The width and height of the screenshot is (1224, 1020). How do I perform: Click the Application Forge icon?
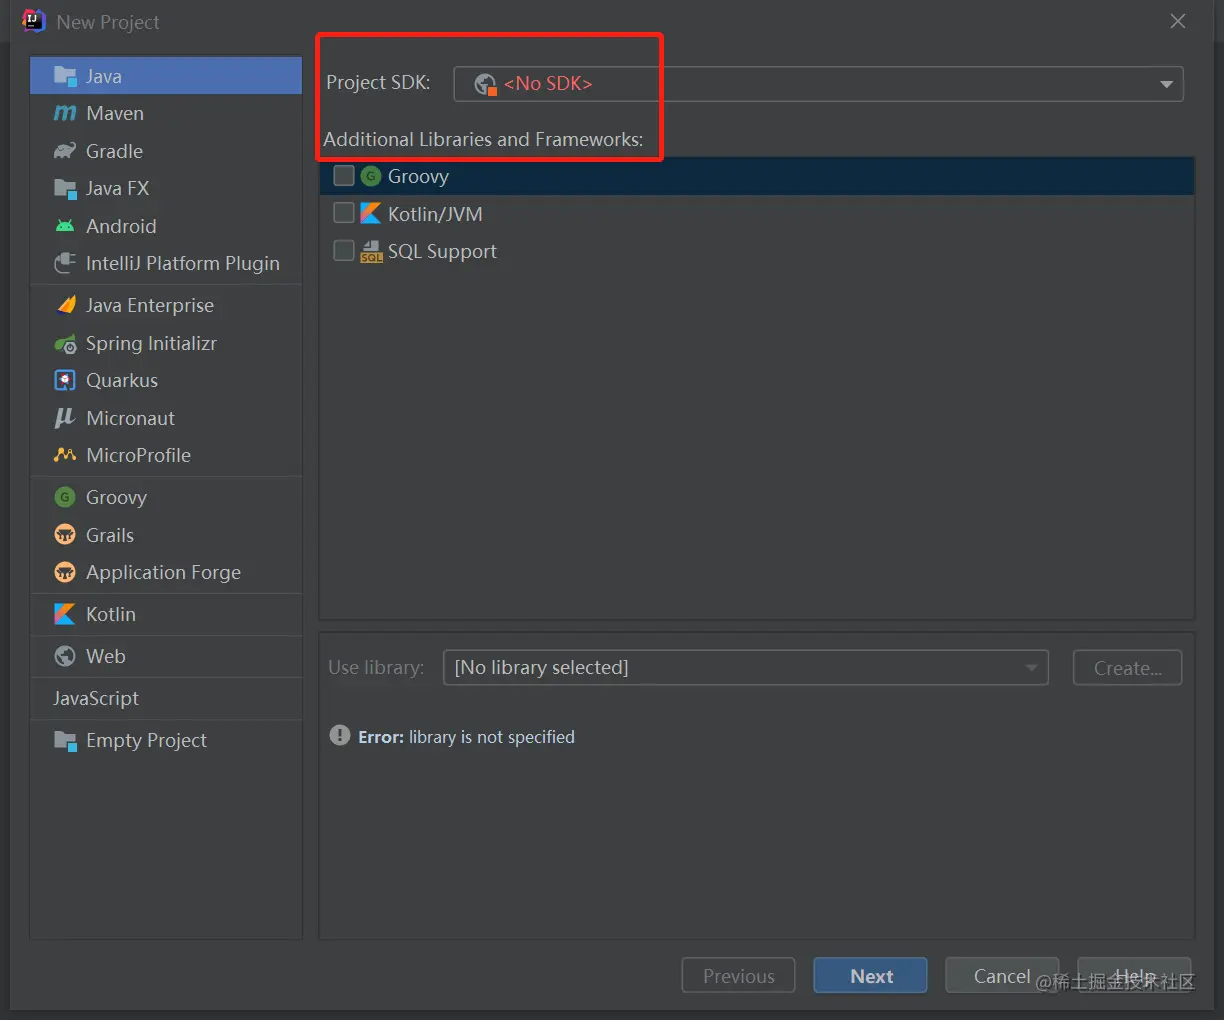65,572
